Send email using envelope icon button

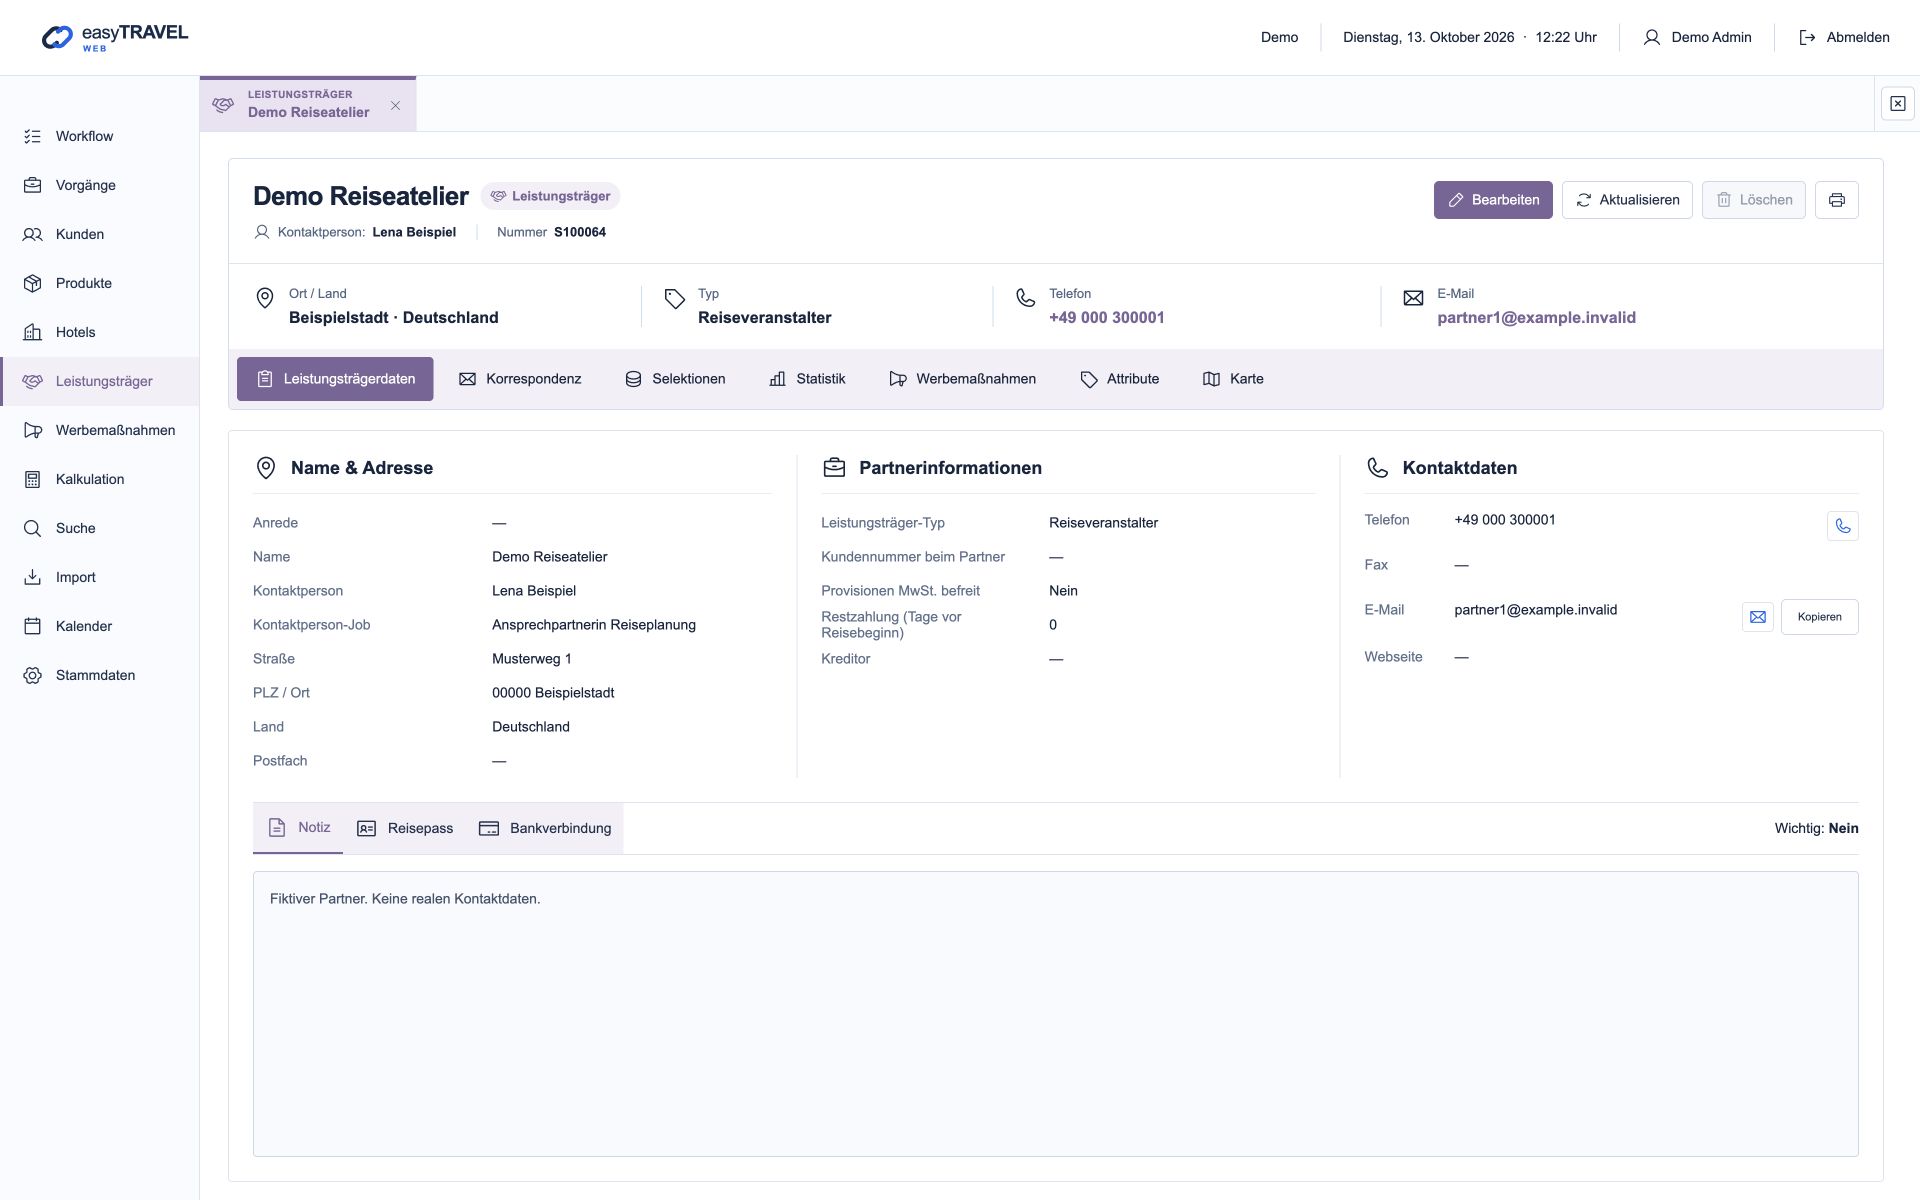(x=1757, y=617)
